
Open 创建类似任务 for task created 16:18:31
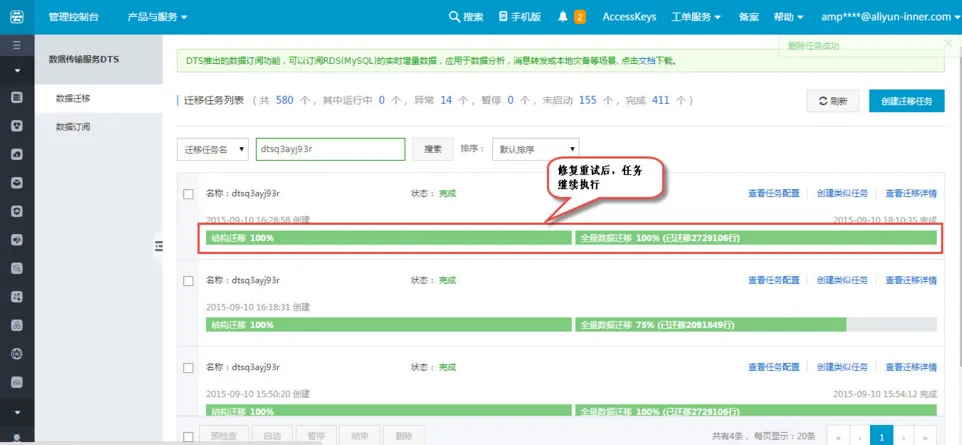point(842,280)
